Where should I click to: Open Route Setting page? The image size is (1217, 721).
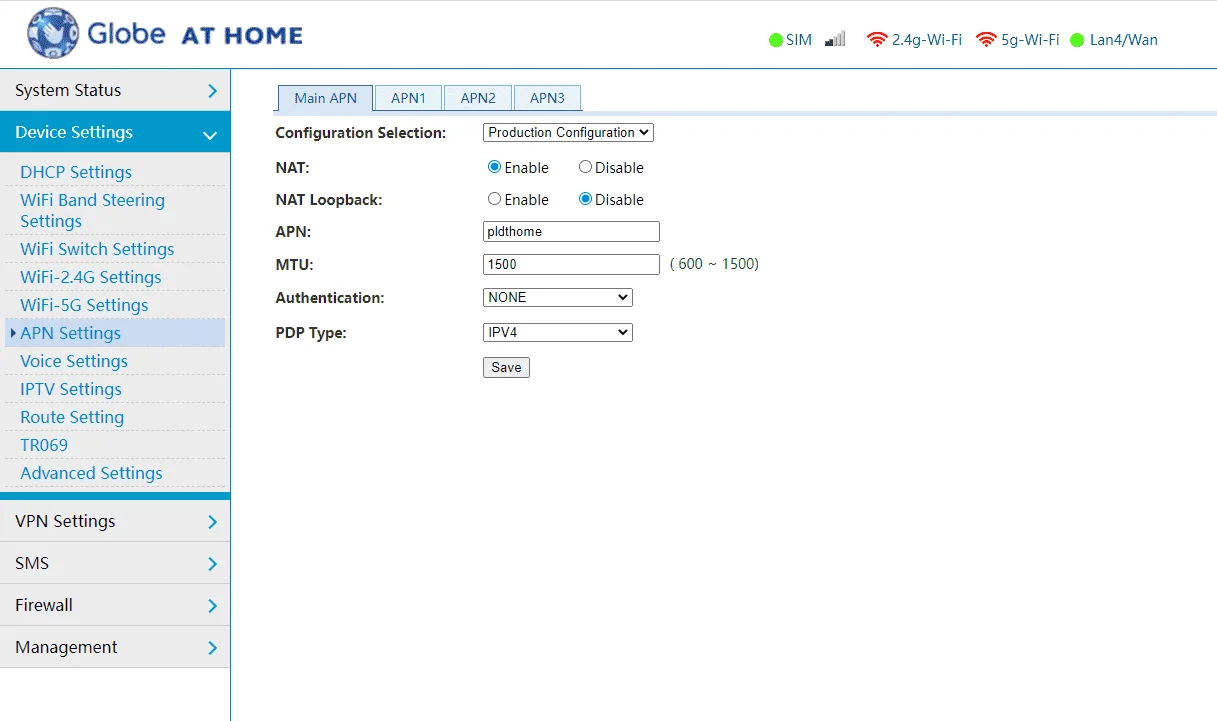72,417
